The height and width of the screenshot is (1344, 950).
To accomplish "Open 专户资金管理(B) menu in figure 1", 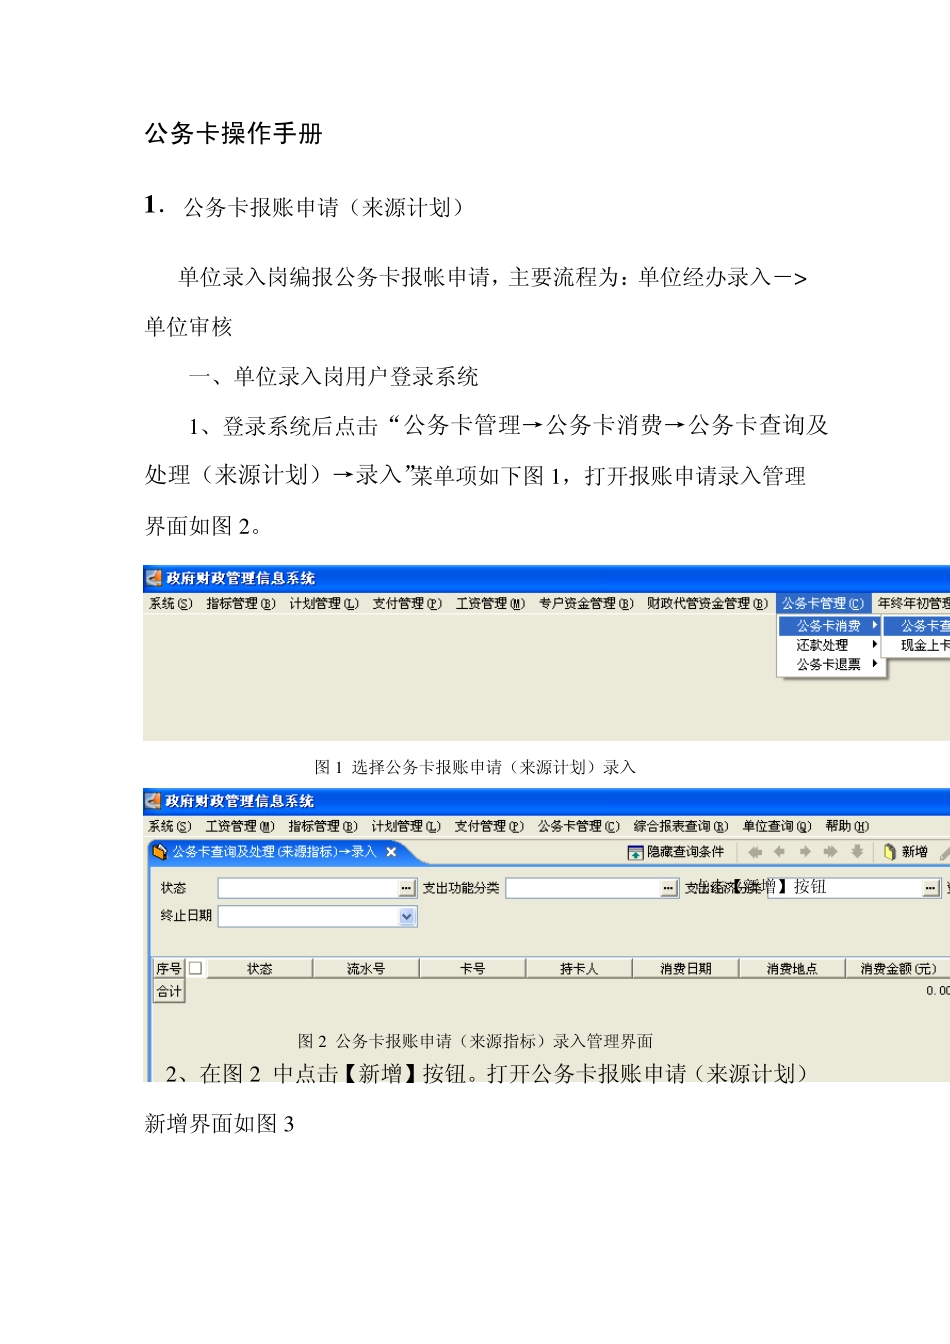I will pyautogui.click(x=587, y=604).
